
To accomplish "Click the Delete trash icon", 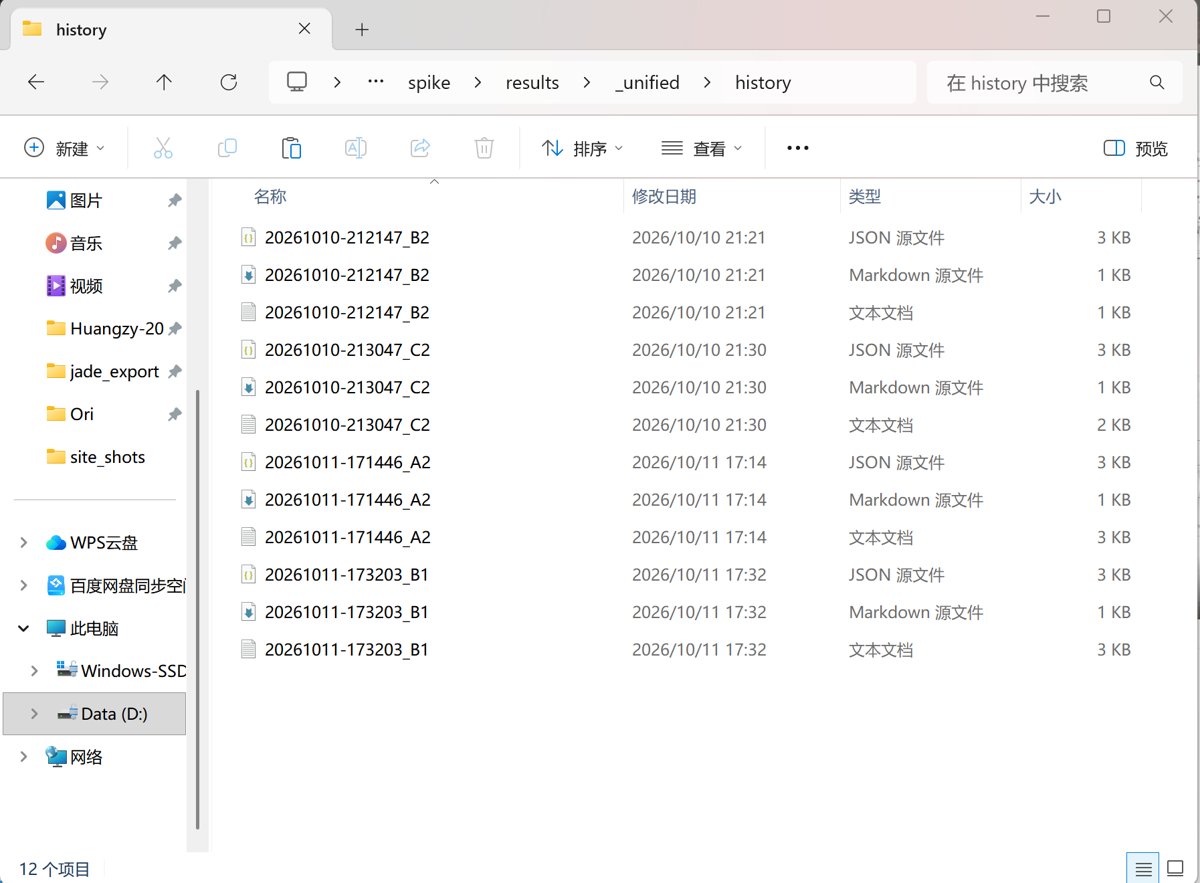I will (484, 148).
